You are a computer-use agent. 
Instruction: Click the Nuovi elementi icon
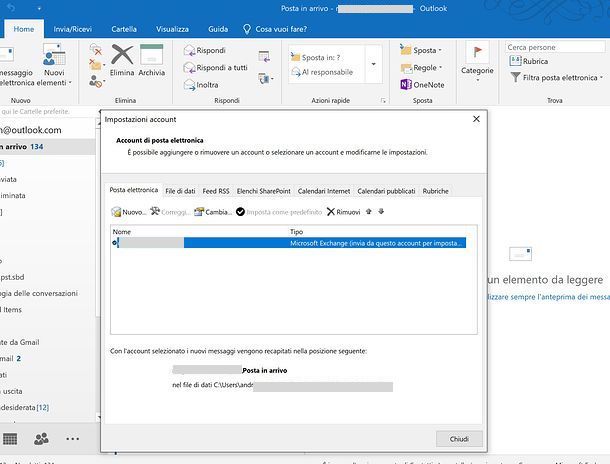point(54,54)
